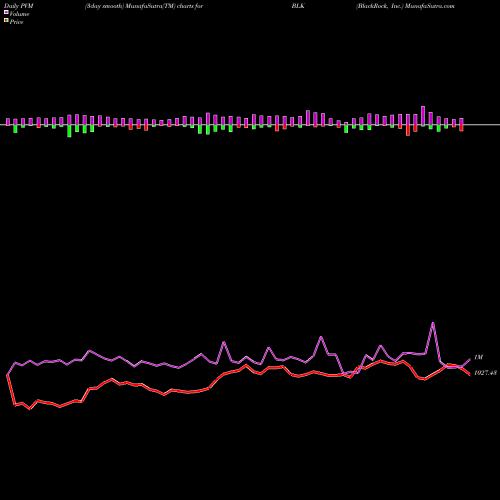Click the '(BlackRock, Inc.) MunafaSutra.com' text
Image resolution: width=500 pixels, height=500 pixels.
point(405,6)
